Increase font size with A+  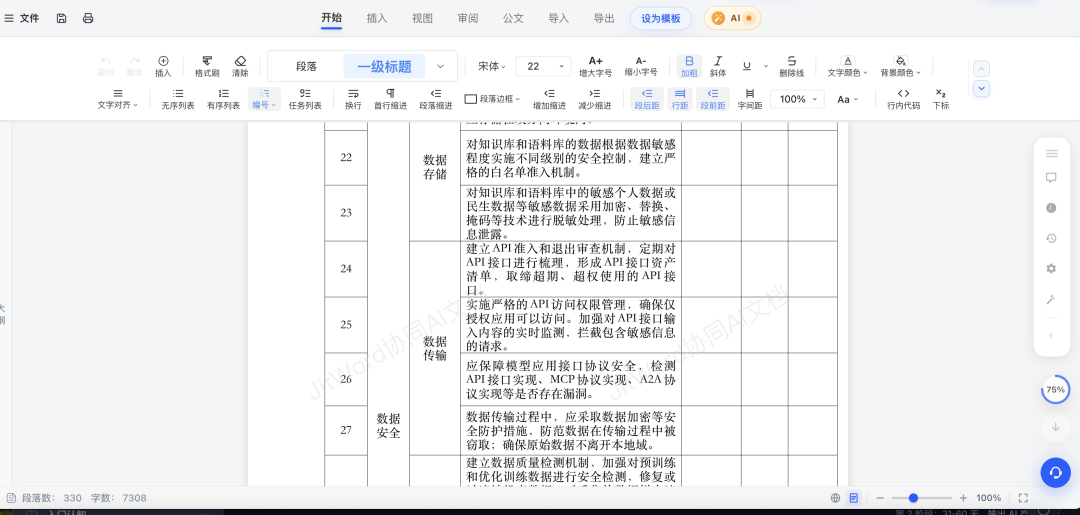595,66
